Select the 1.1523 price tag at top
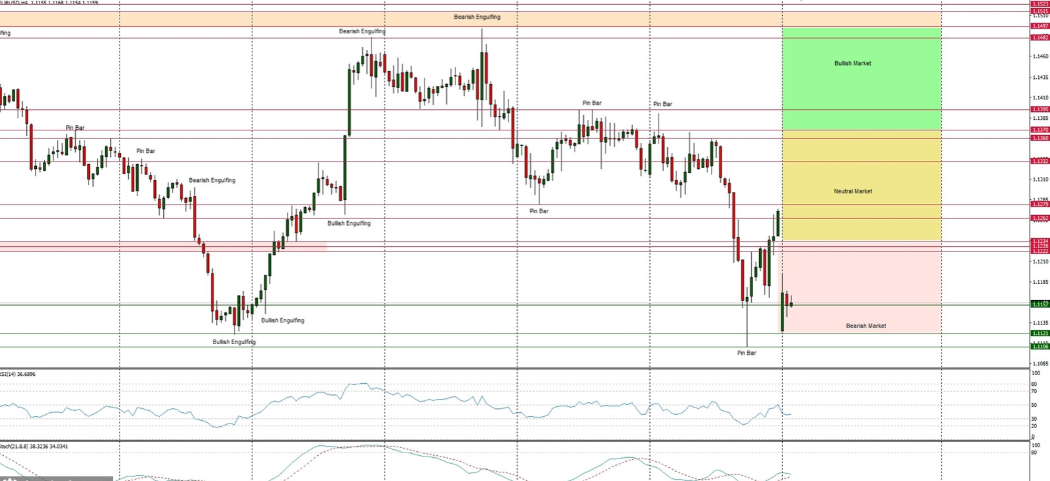Image resolution: width=1050 pixels, height=481 pixels. (x=1039, y=4)
